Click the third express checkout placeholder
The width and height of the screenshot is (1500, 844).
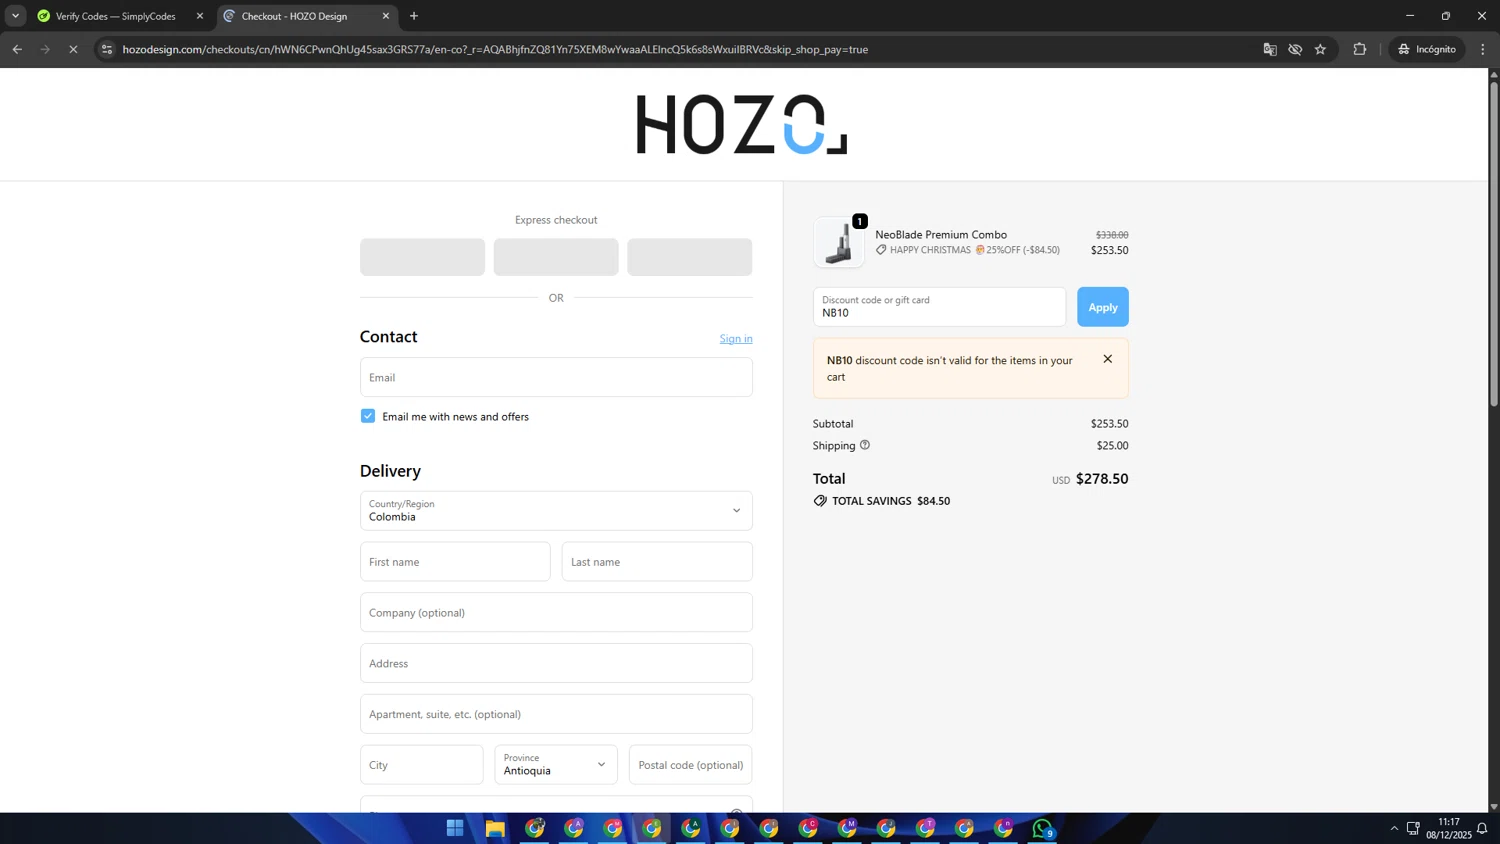pos(690,257)
